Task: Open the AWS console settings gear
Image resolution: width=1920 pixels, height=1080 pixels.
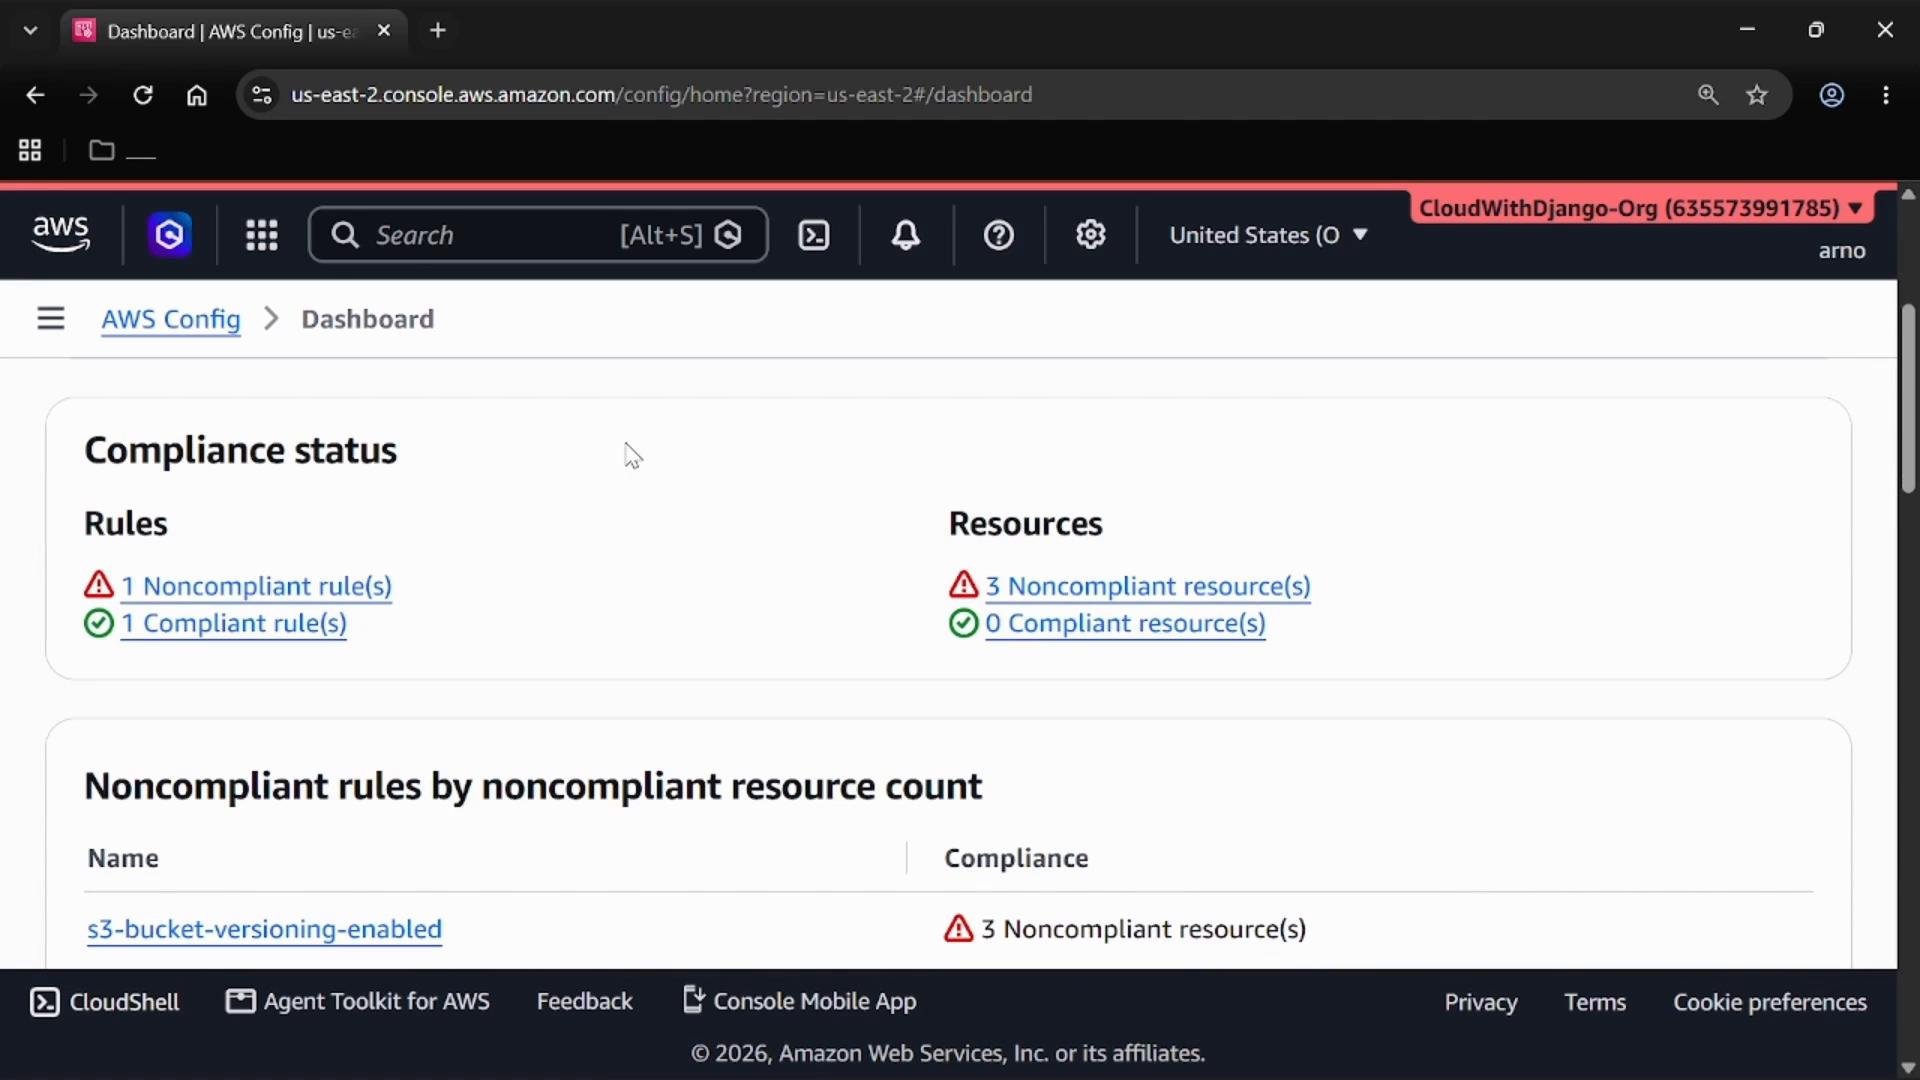Action: [1090, 235]
